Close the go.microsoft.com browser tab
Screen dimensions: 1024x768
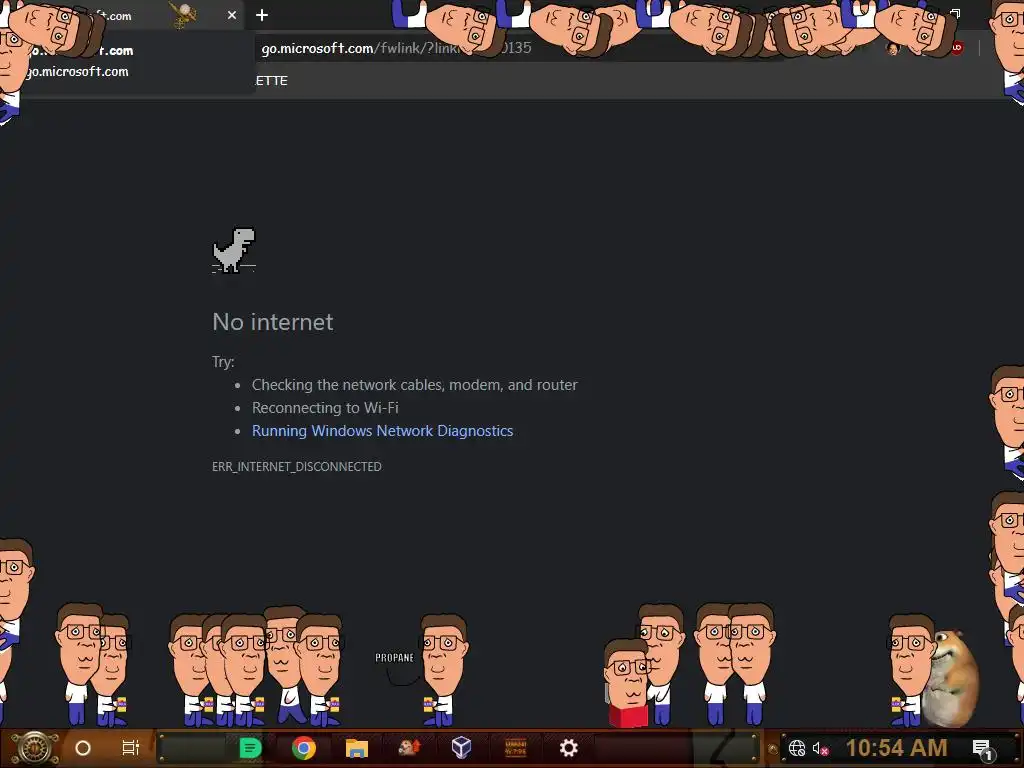(232, 15)
